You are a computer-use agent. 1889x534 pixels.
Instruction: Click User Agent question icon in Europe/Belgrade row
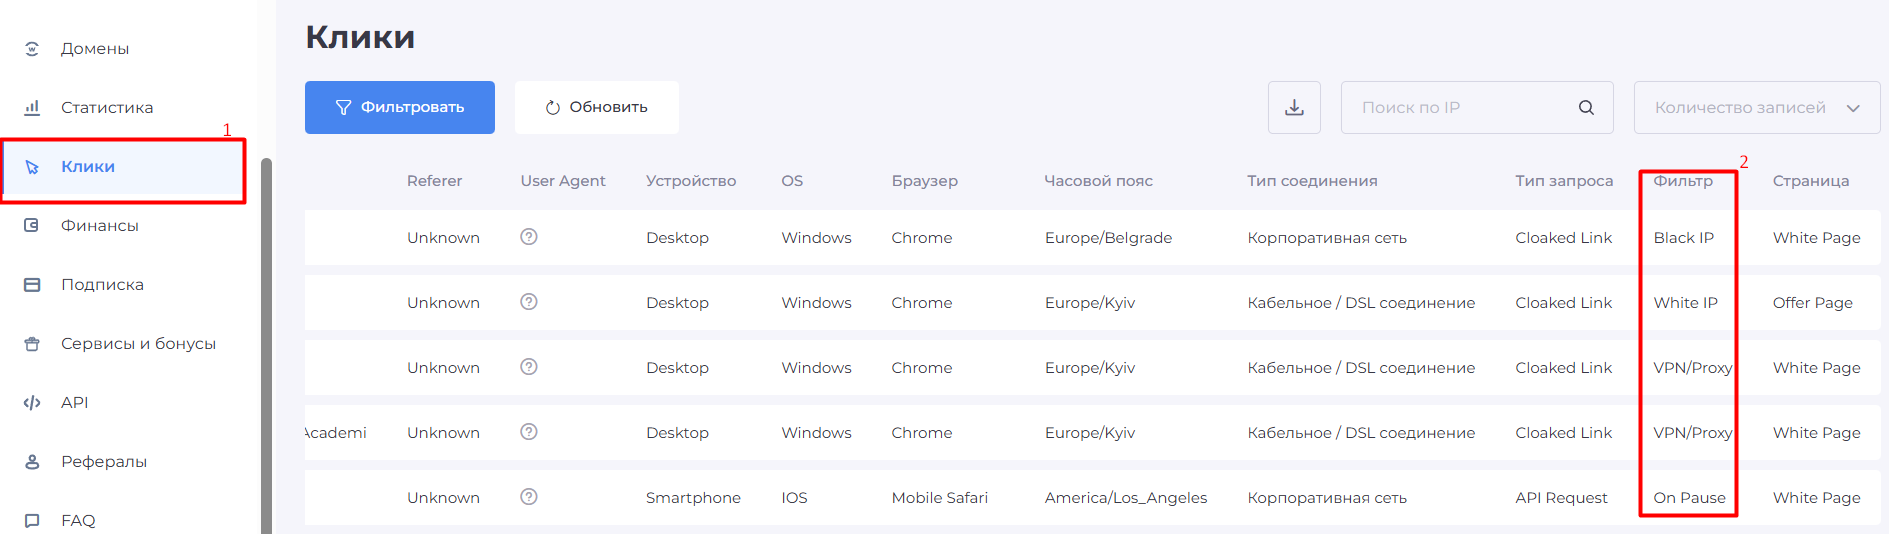point(529,237)
